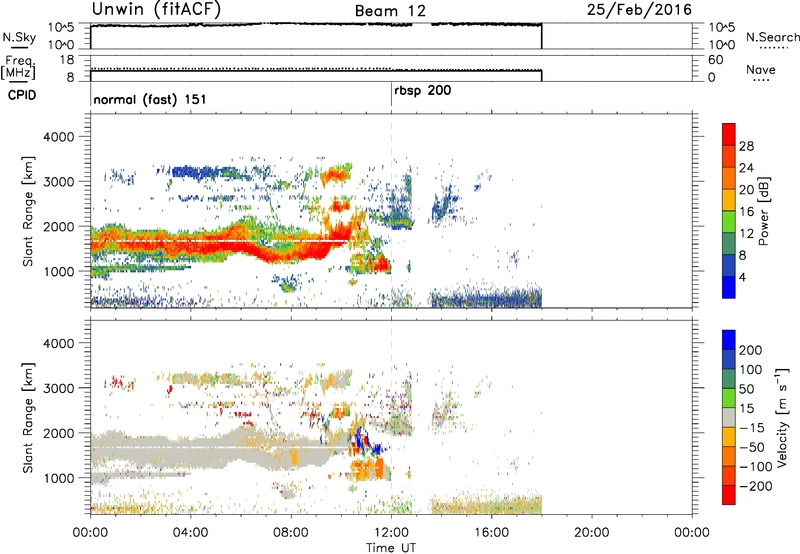Screen dimensions: 800x554
Task: Click the '16:00' time tick label
Action: point(491,533)
